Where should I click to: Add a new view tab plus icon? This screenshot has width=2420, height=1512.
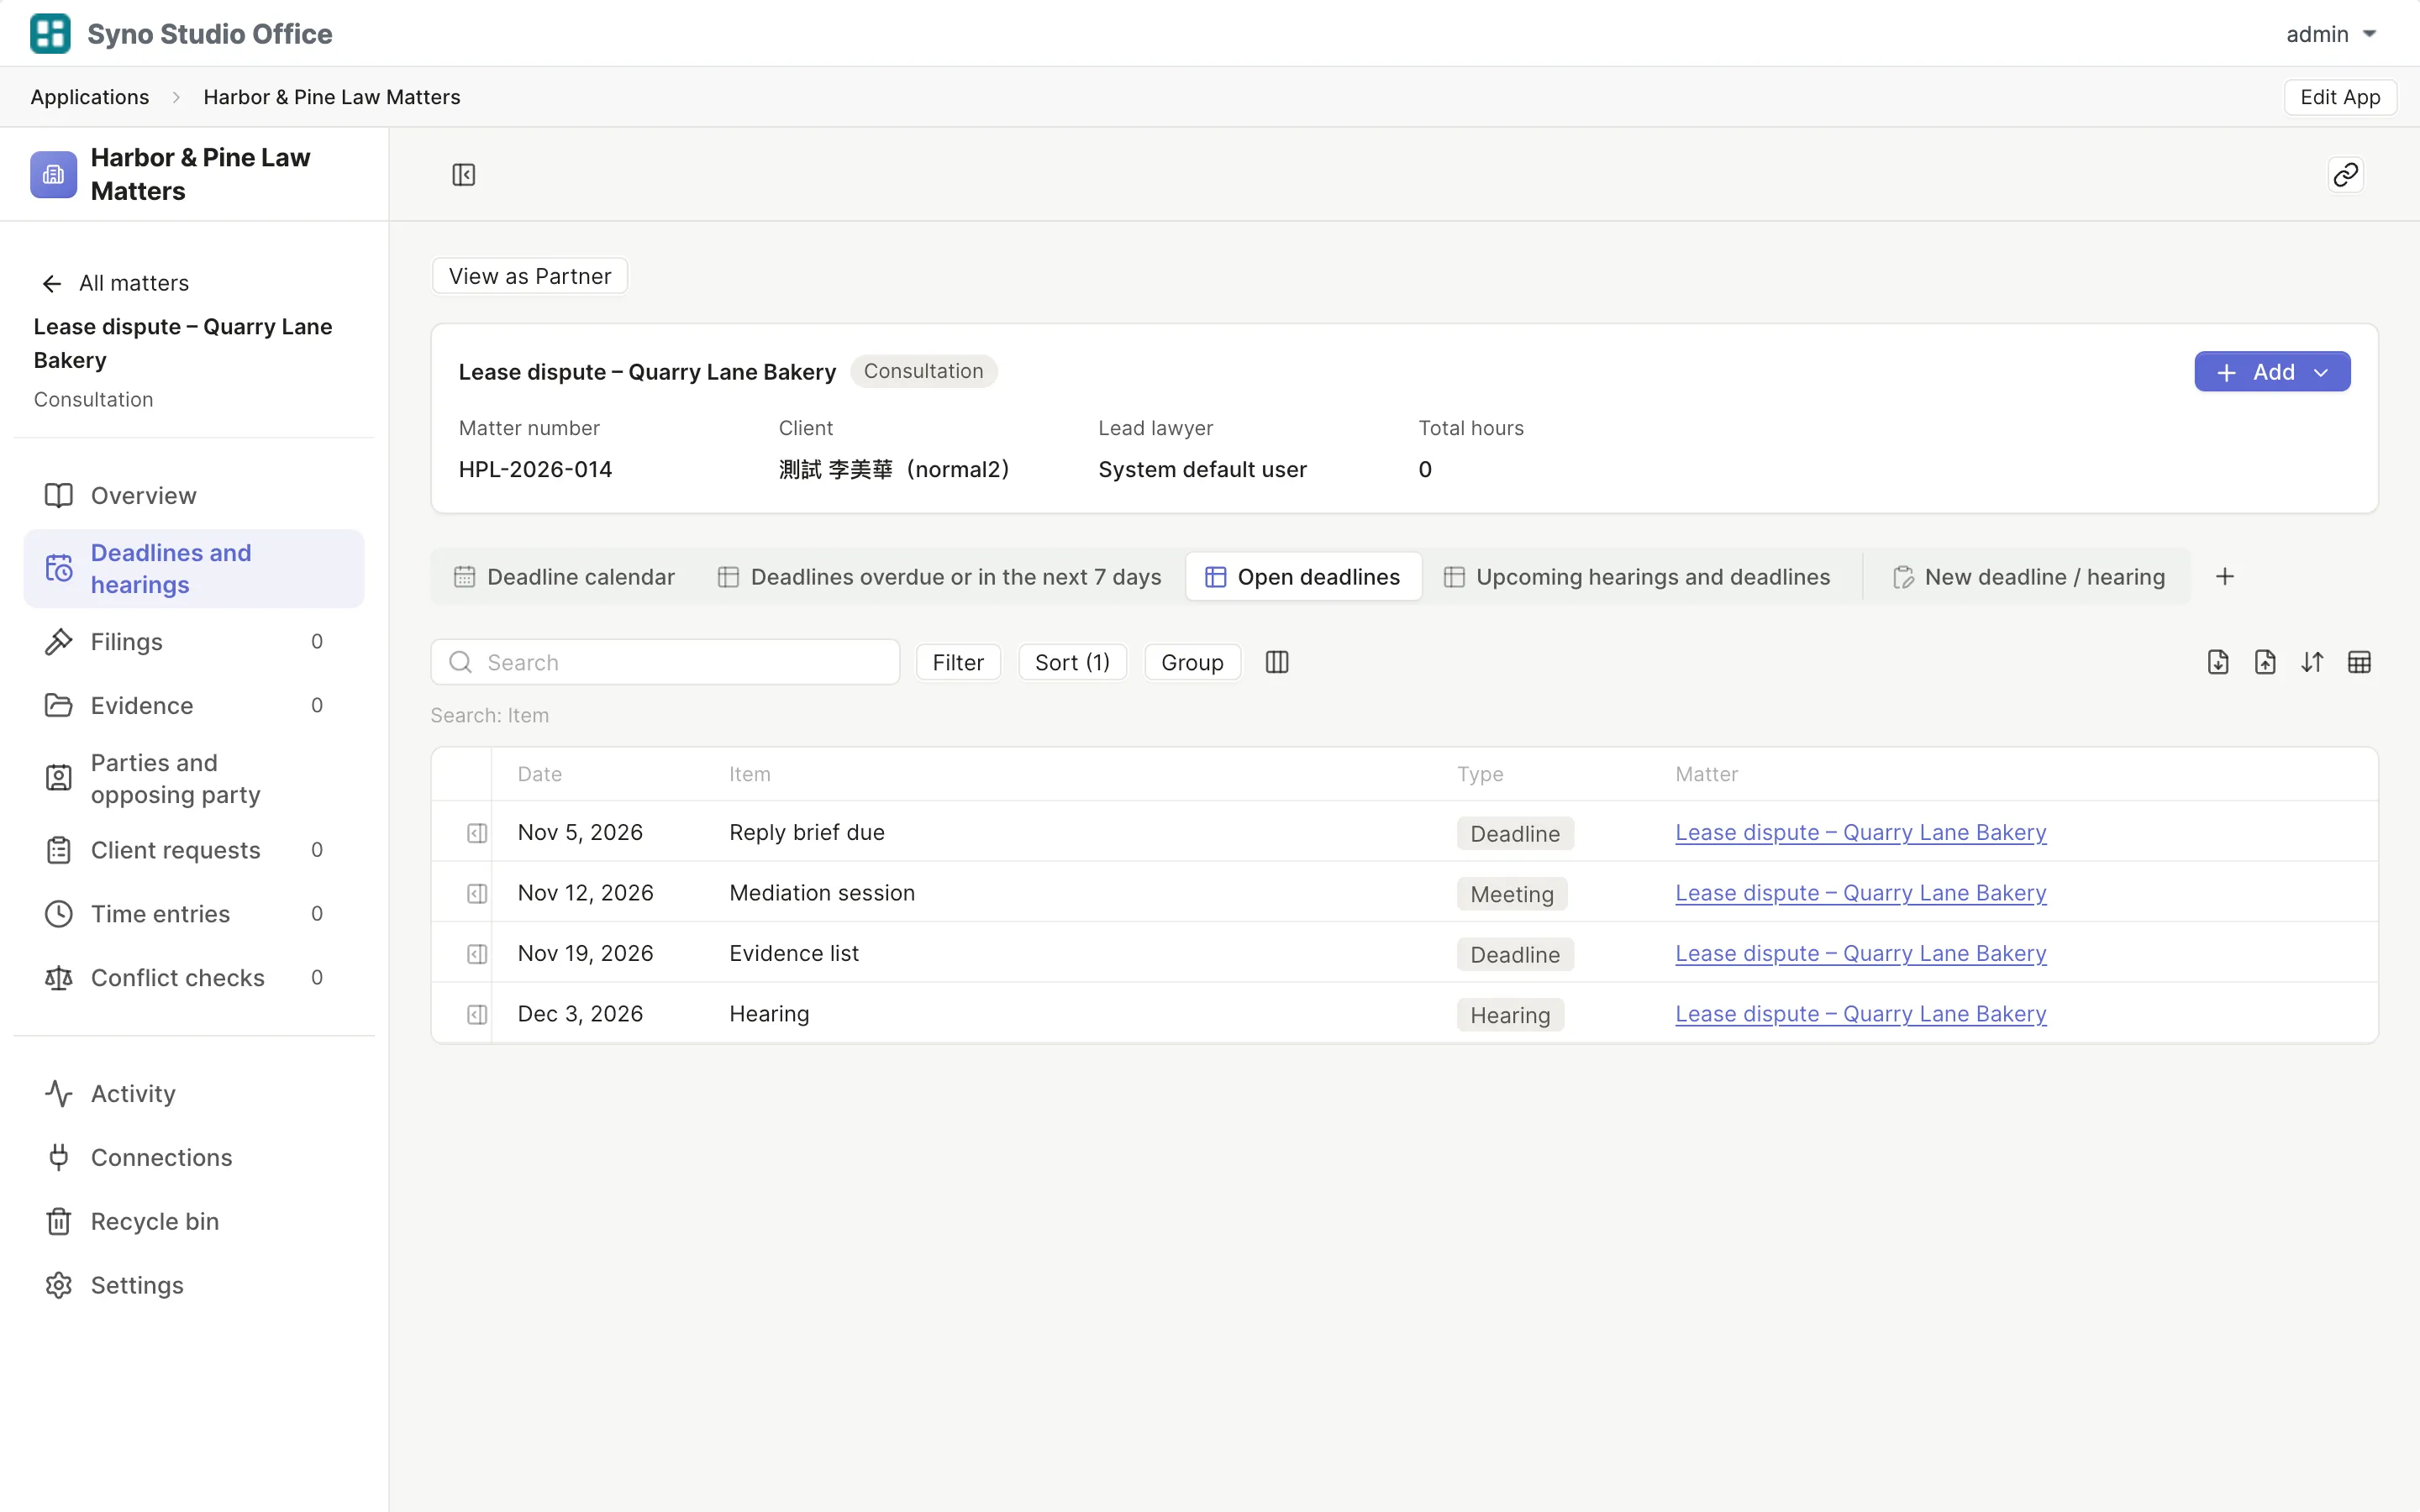pos(2225,577)
